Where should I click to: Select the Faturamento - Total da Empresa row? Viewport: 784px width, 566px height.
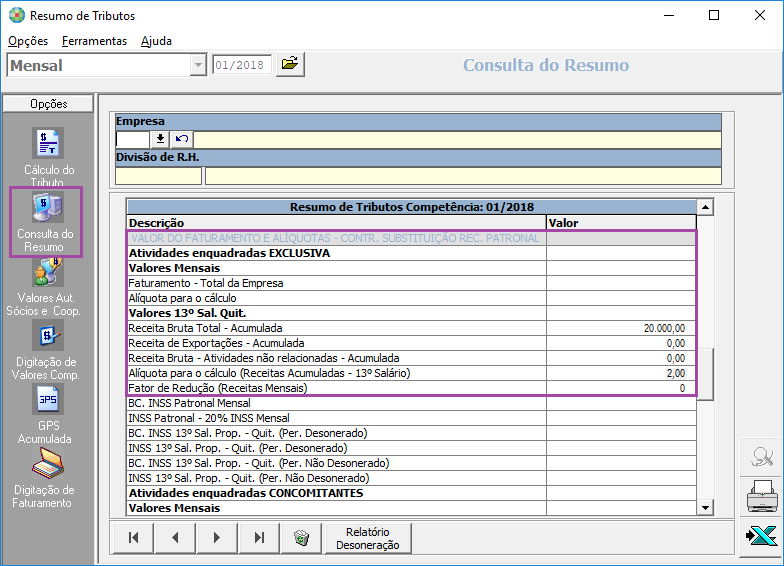(412, 283)
